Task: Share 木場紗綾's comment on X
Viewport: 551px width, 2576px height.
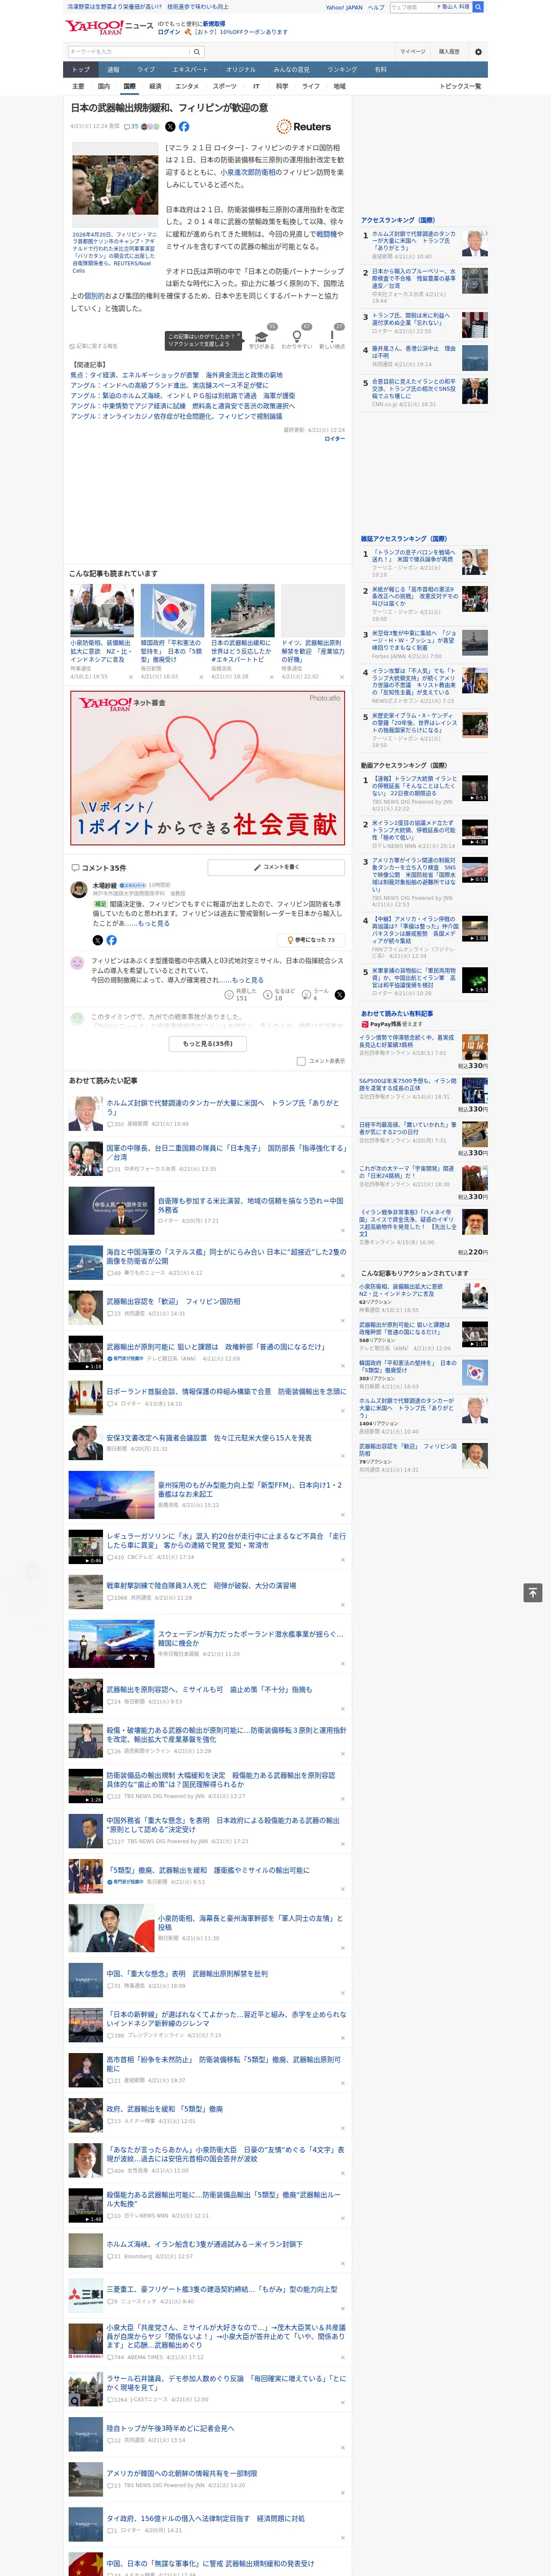Action: click(98, 940)
